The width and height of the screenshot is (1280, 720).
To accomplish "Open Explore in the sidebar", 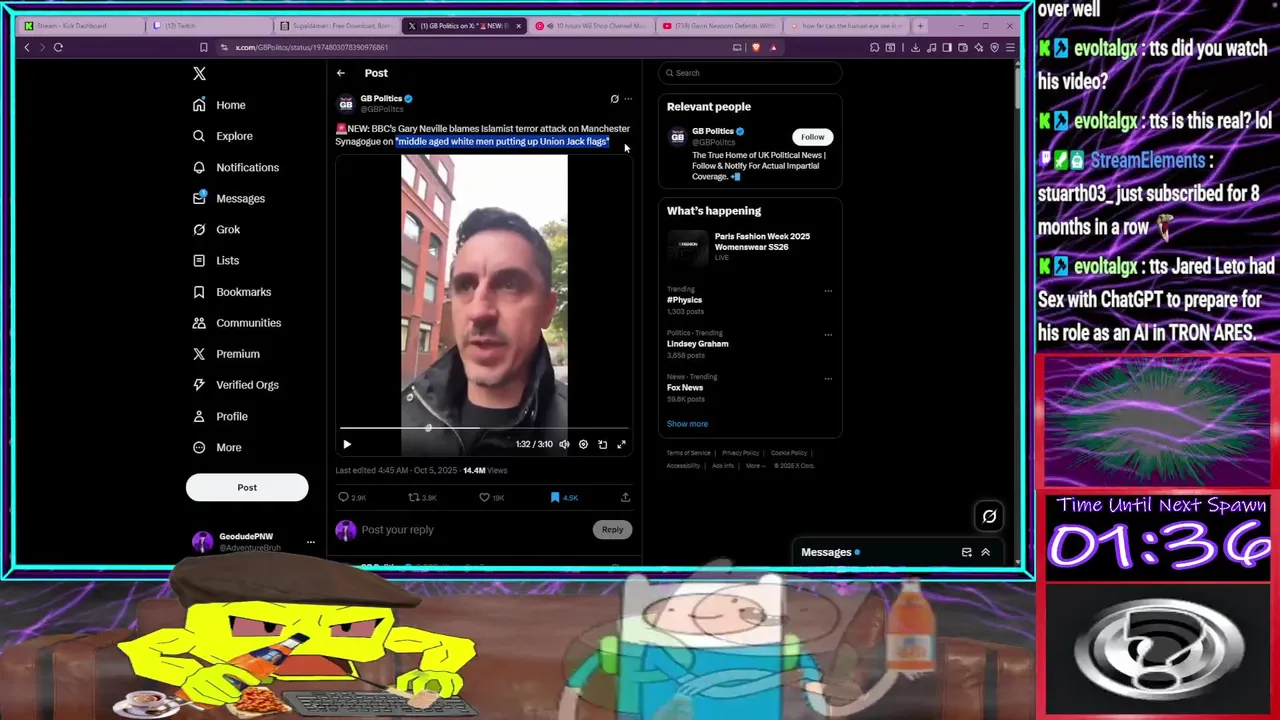I will tap(222, 136).
